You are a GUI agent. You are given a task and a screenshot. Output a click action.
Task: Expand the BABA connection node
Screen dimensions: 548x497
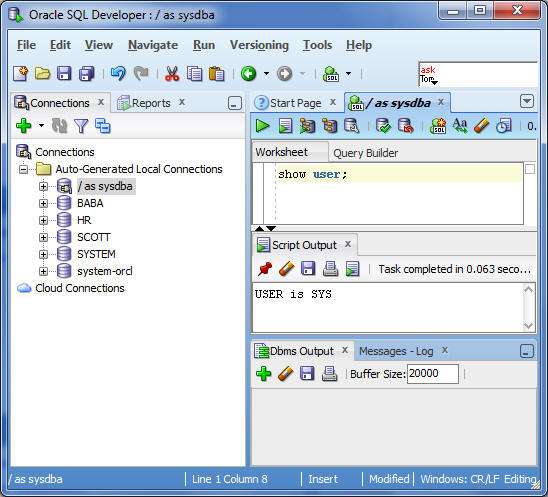tap(43, 203)
